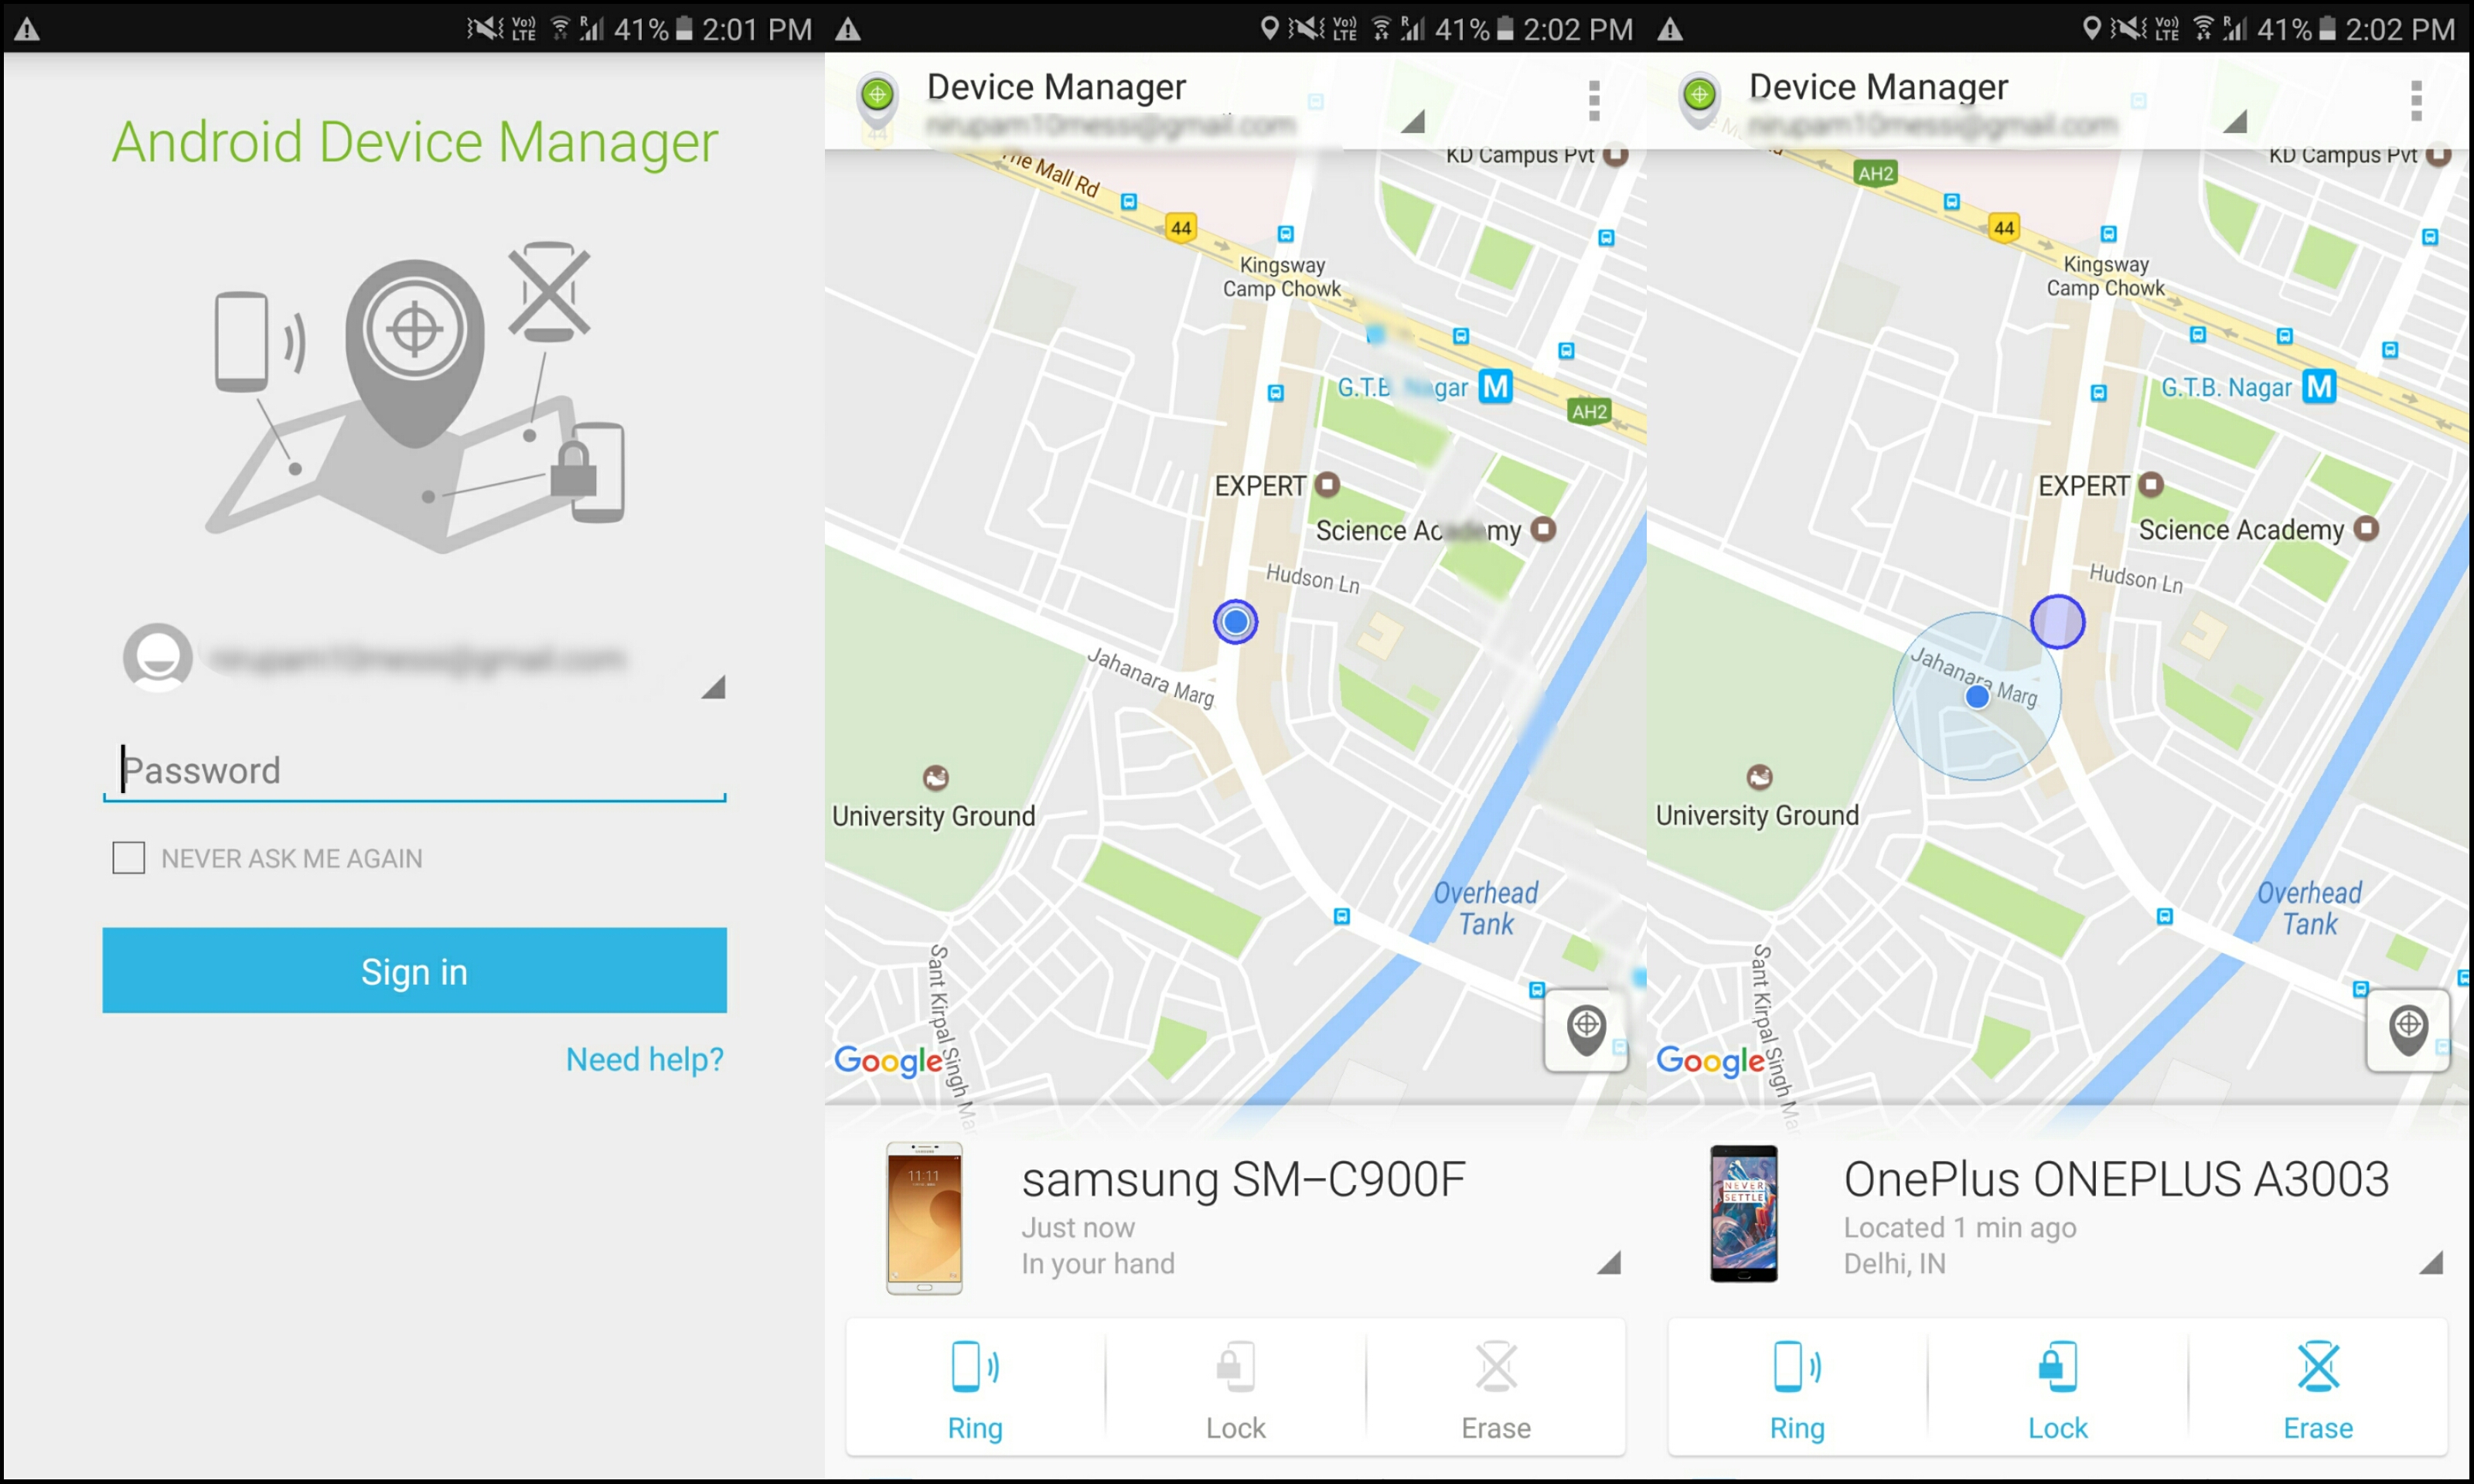
Task: Tap 'Located 1 min ago' text
Action: [x=1959, y=1227]
